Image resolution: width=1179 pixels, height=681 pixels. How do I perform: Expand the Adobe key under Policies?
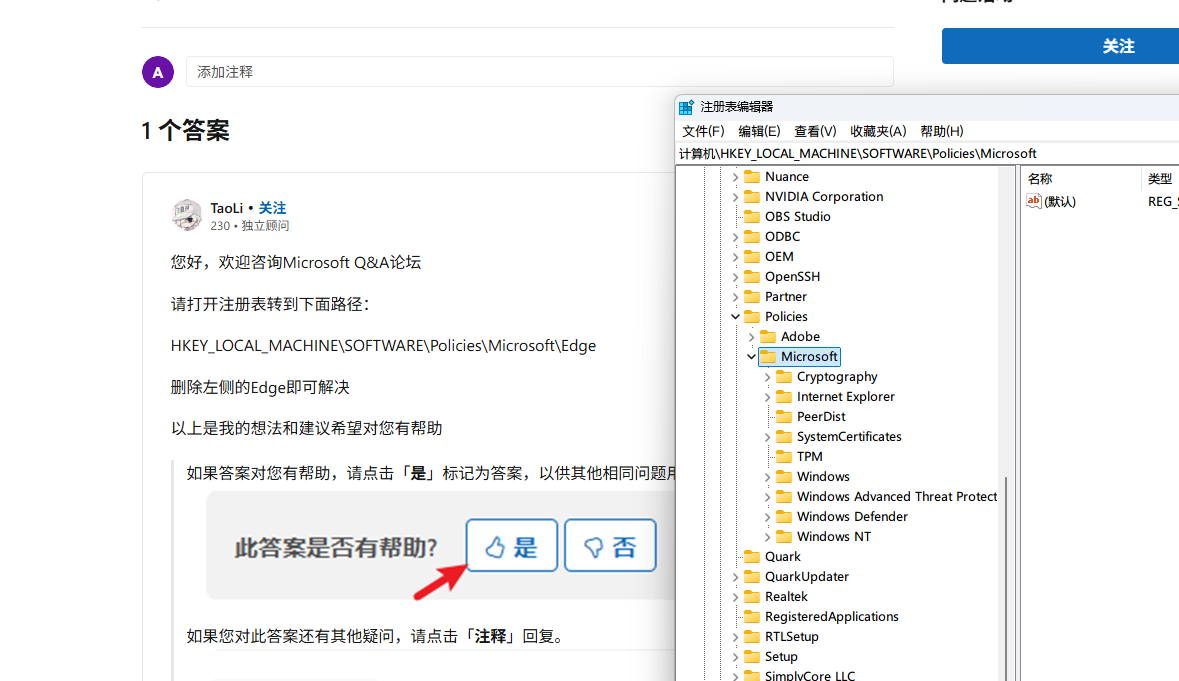pos(751,337)
